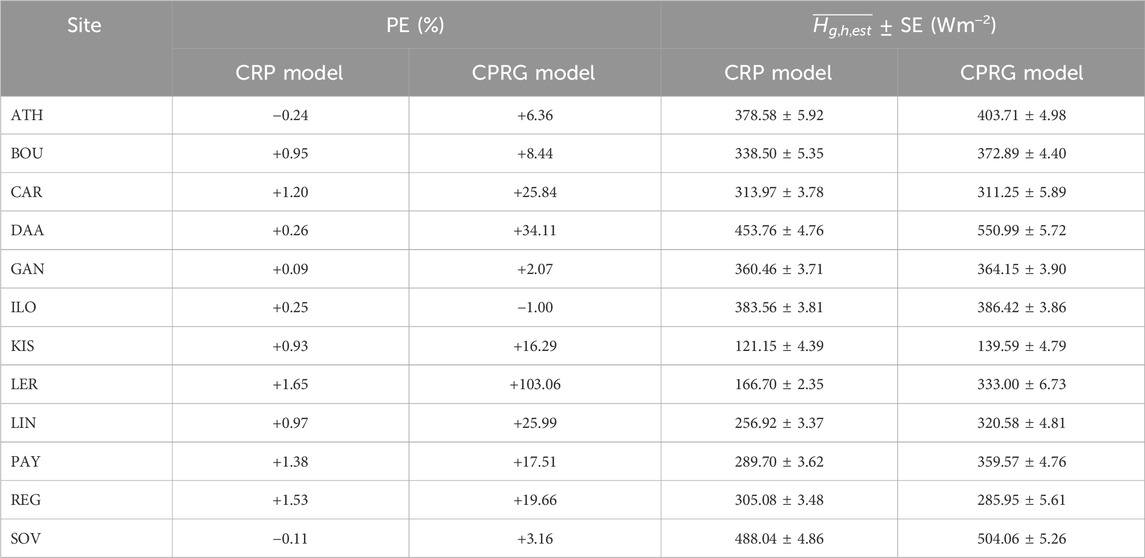
Task: Select the KIS value 121.15 ± 4.39
Action: click(x=779, y=346)
